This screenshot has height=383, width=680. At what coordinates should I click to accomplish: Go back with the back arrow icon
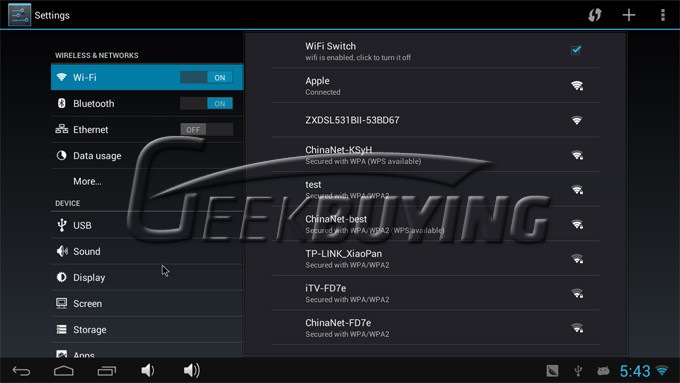21,371
